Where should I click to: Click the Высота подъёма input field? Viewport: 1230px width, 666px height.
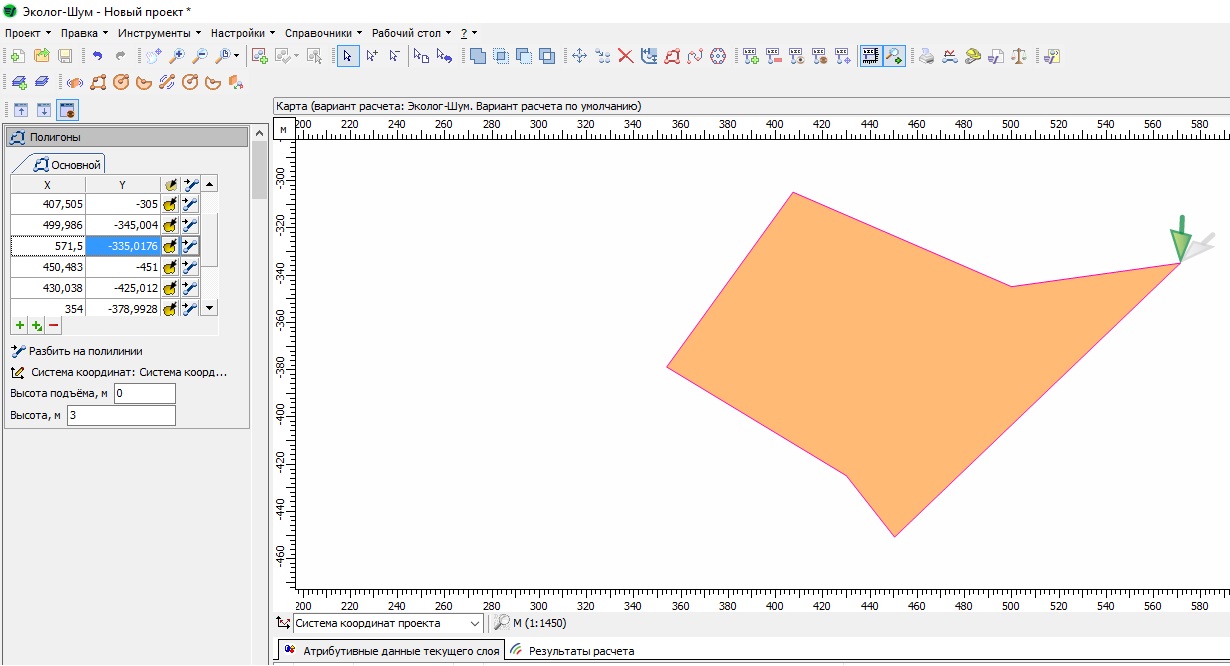click(x=144, y=394)
